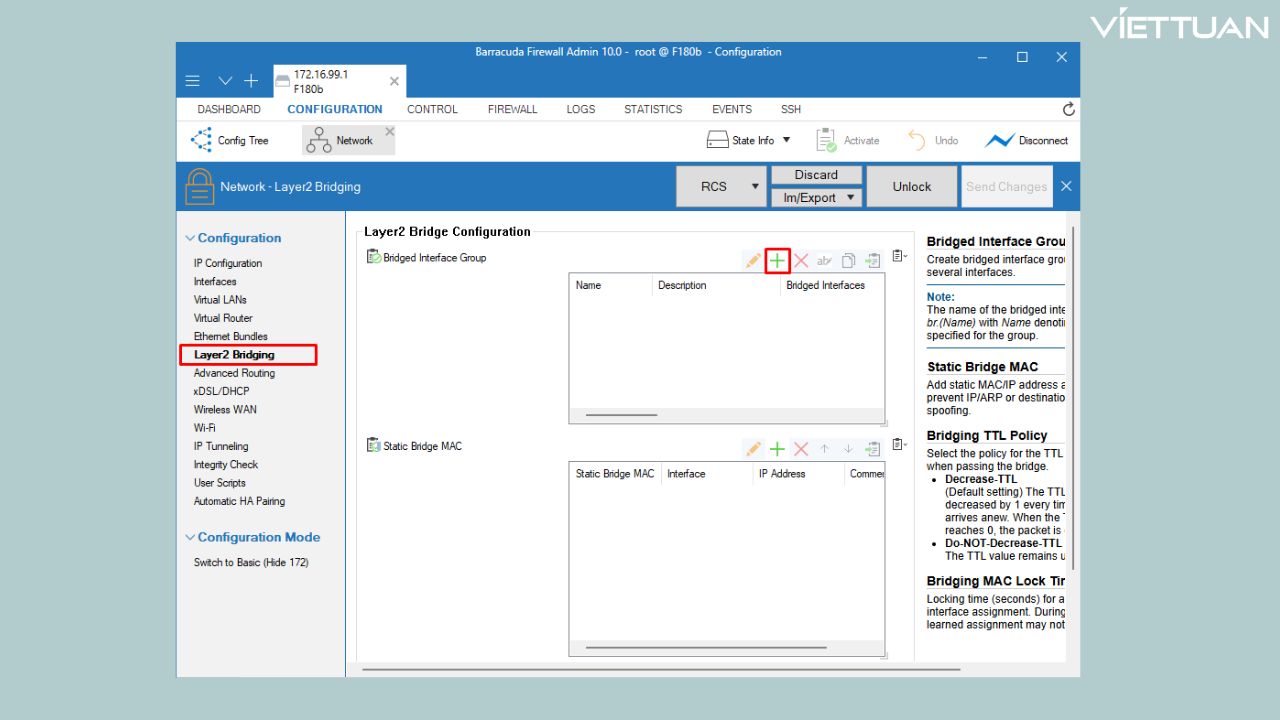Click Switch to Basic link
The height and width of the screenshot is (720, 1280).
point(251,563)
